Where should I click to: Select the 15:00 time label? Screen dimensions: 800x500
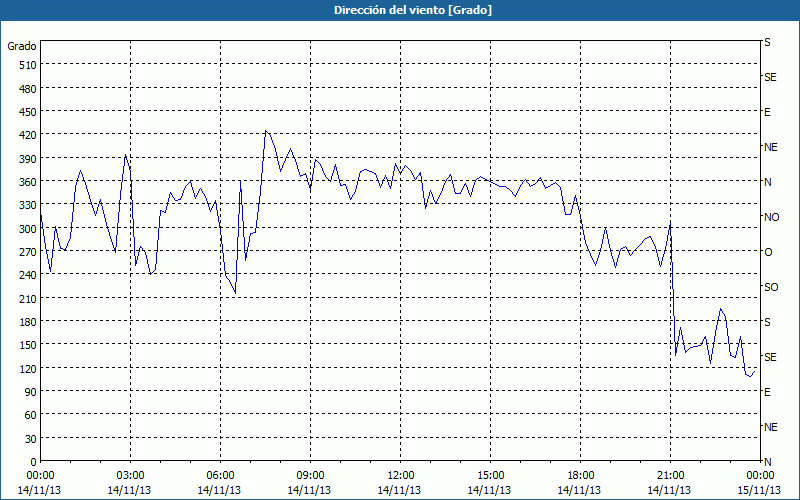coord(490,476)
